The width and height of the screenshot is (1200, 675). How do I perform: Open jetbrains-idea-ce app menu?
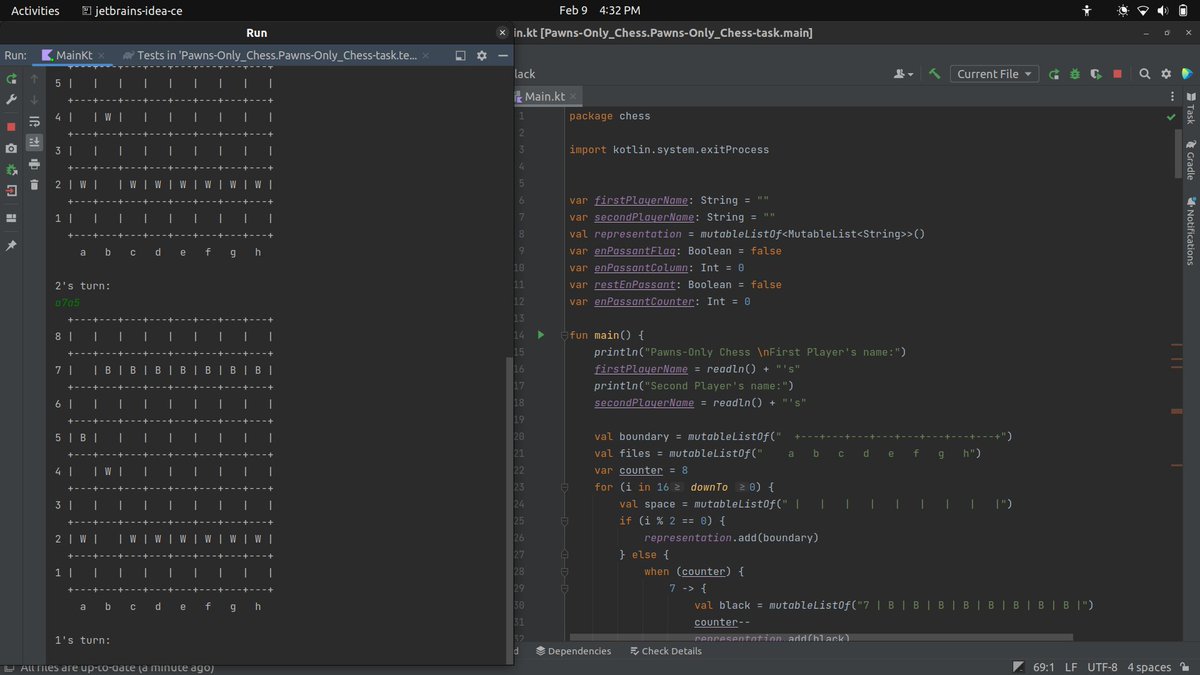pyautogui.click(x=133, y=11)
